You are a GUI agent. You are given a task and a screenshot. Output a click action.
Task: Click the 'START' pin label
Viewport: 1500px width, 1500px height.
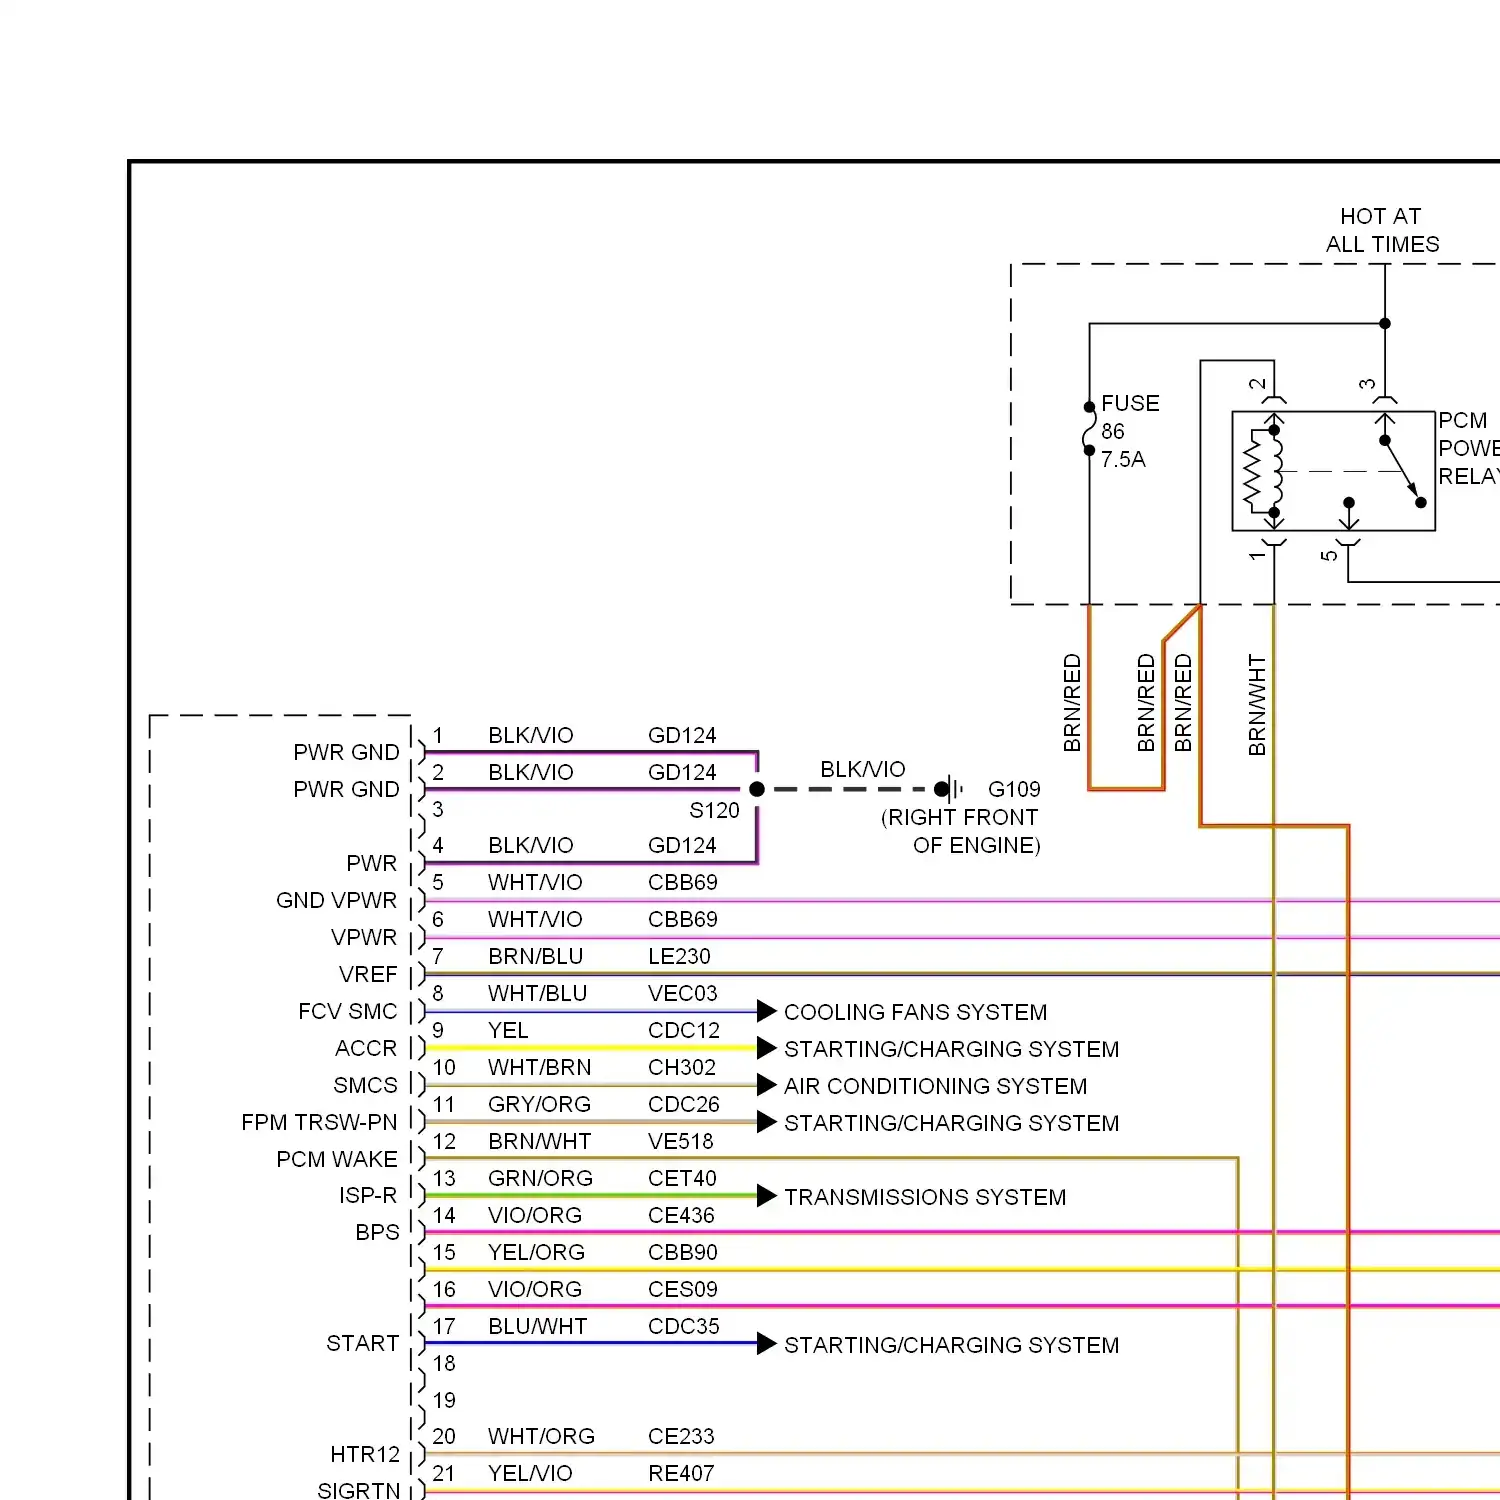pos(362,1343)
